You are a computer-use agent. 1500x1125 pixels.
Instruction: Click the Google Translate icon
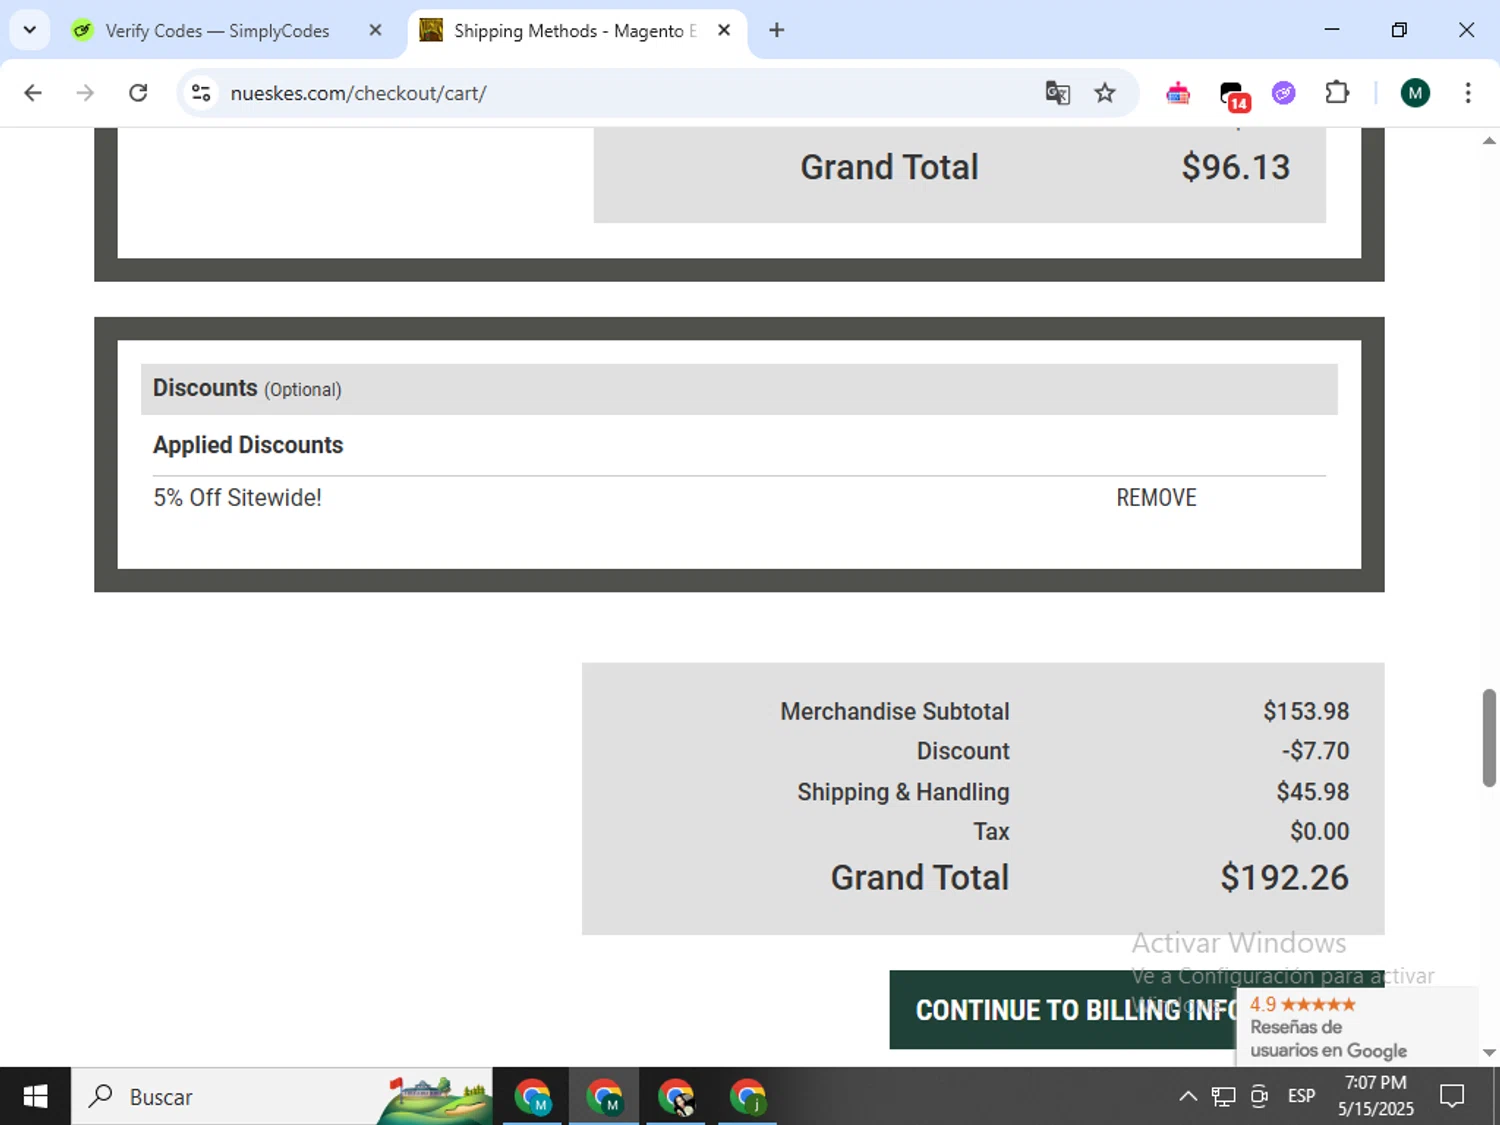point(1057,93)
